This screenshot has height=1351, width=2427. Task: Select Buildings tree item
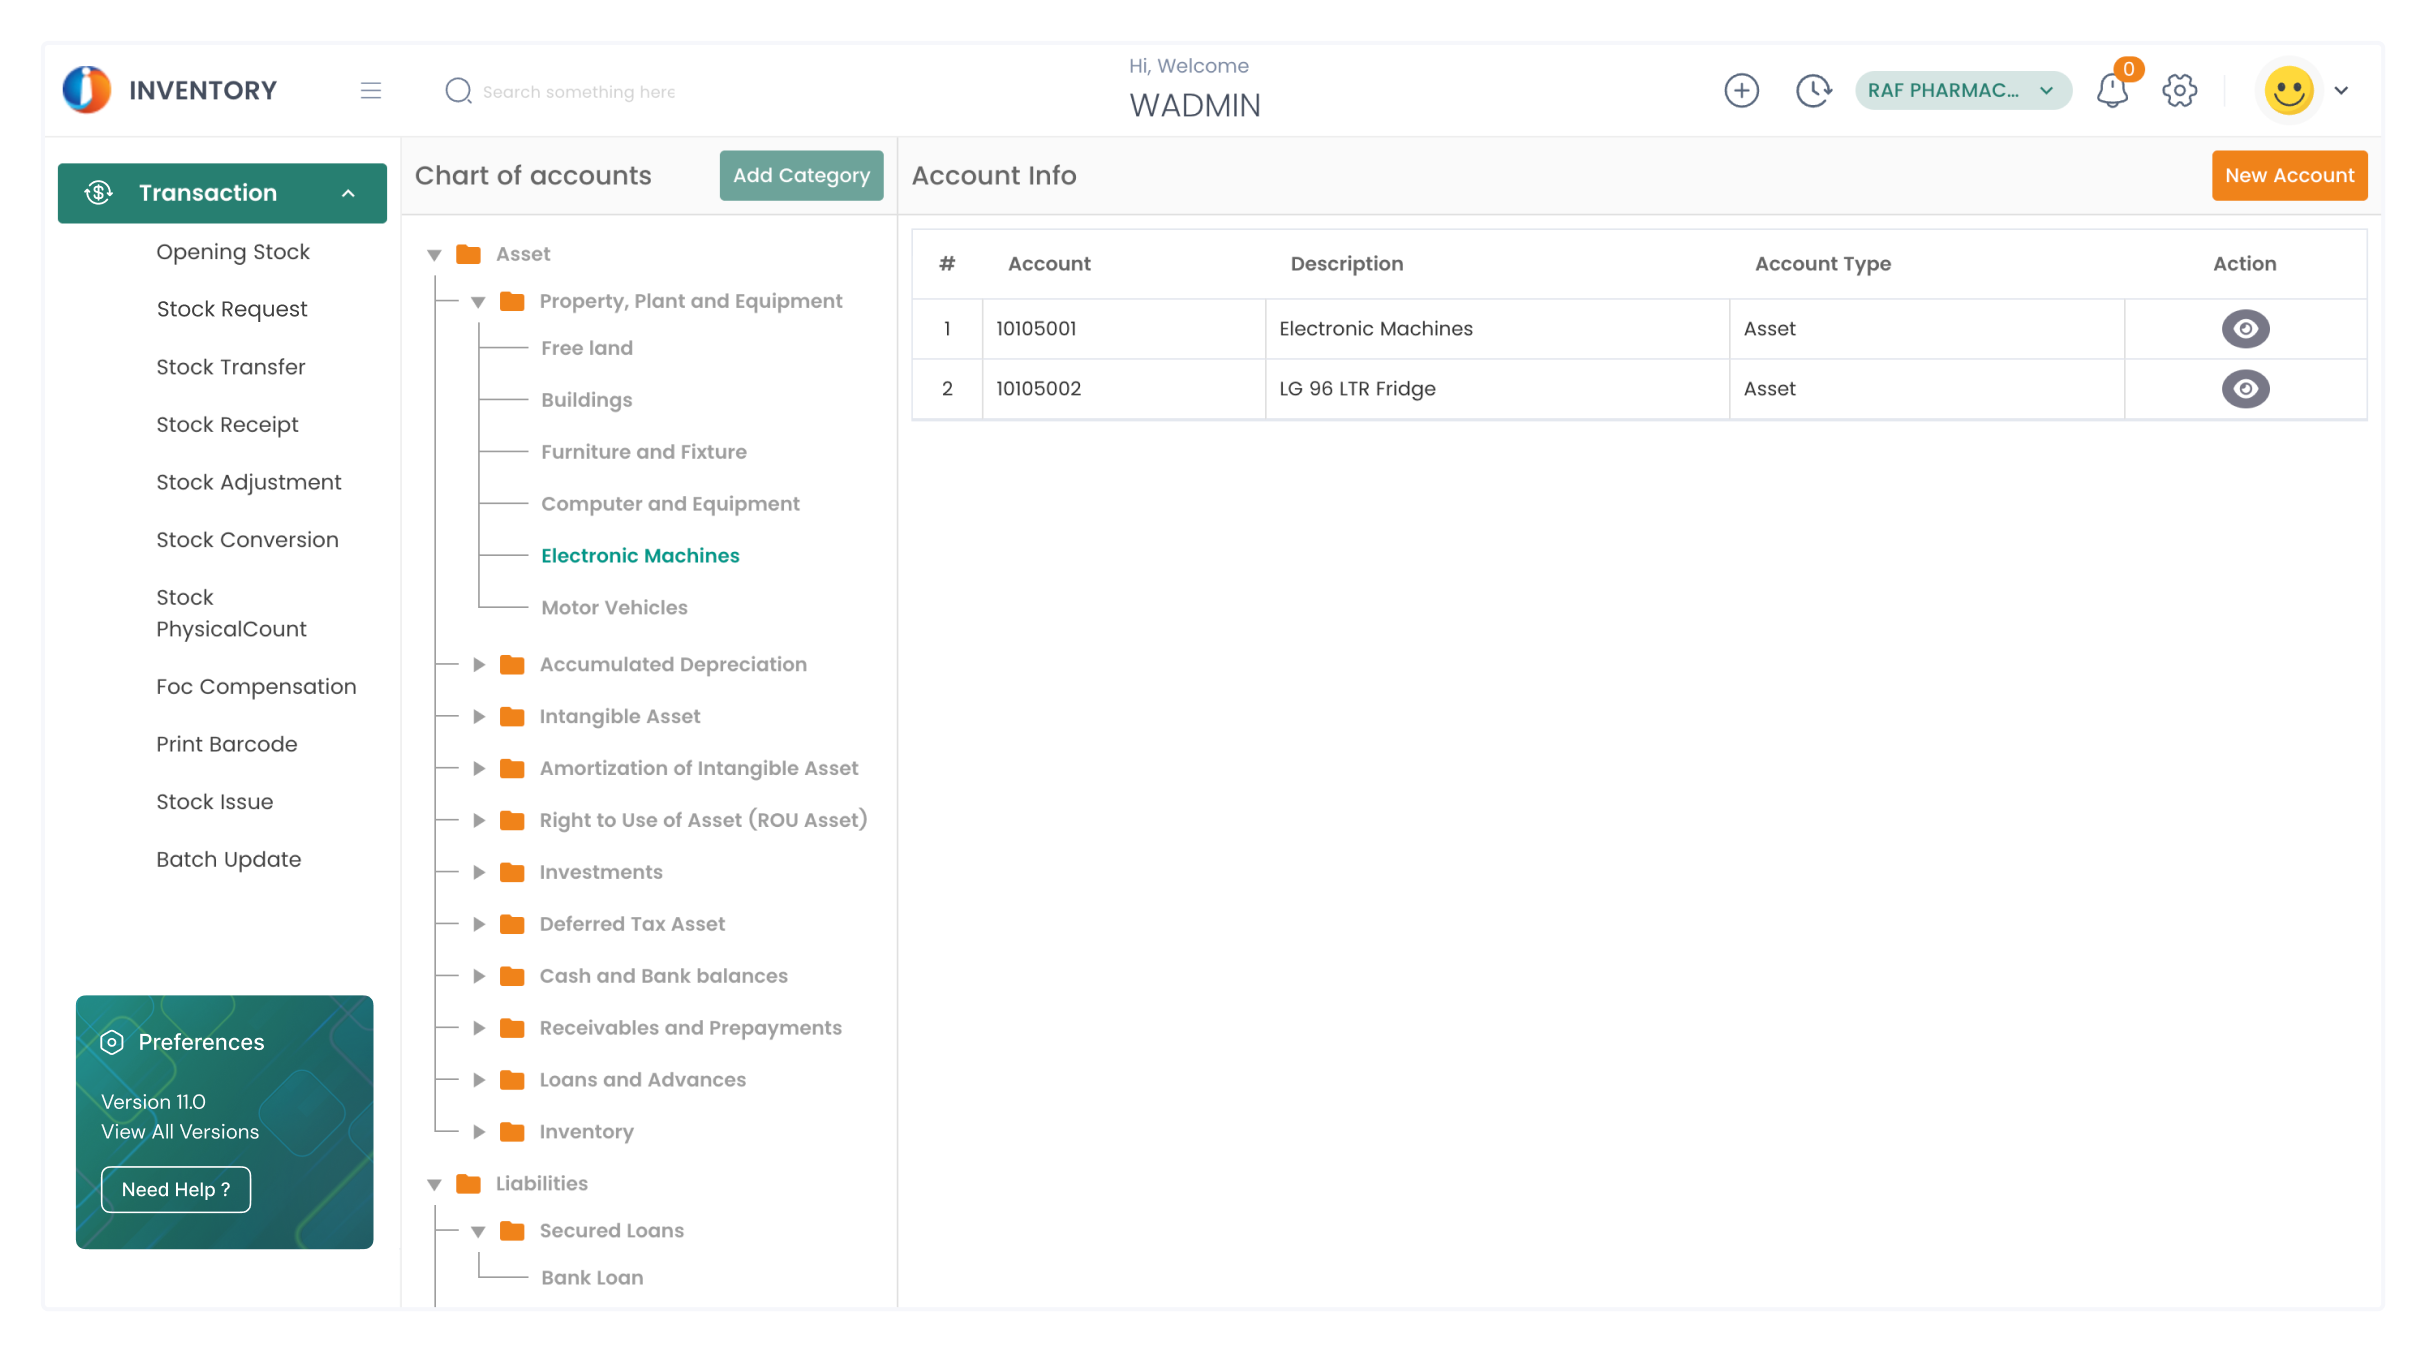tap(586, 400)
